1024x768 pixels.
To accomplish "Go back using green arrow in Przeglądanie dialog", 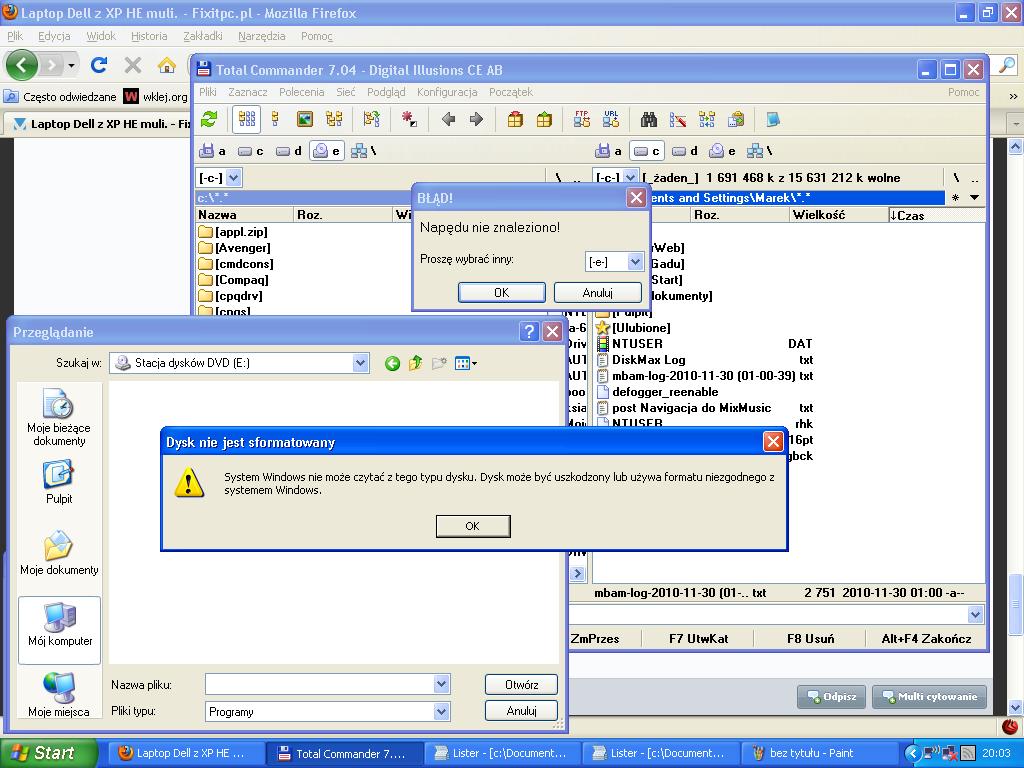I will pos(392,363).
